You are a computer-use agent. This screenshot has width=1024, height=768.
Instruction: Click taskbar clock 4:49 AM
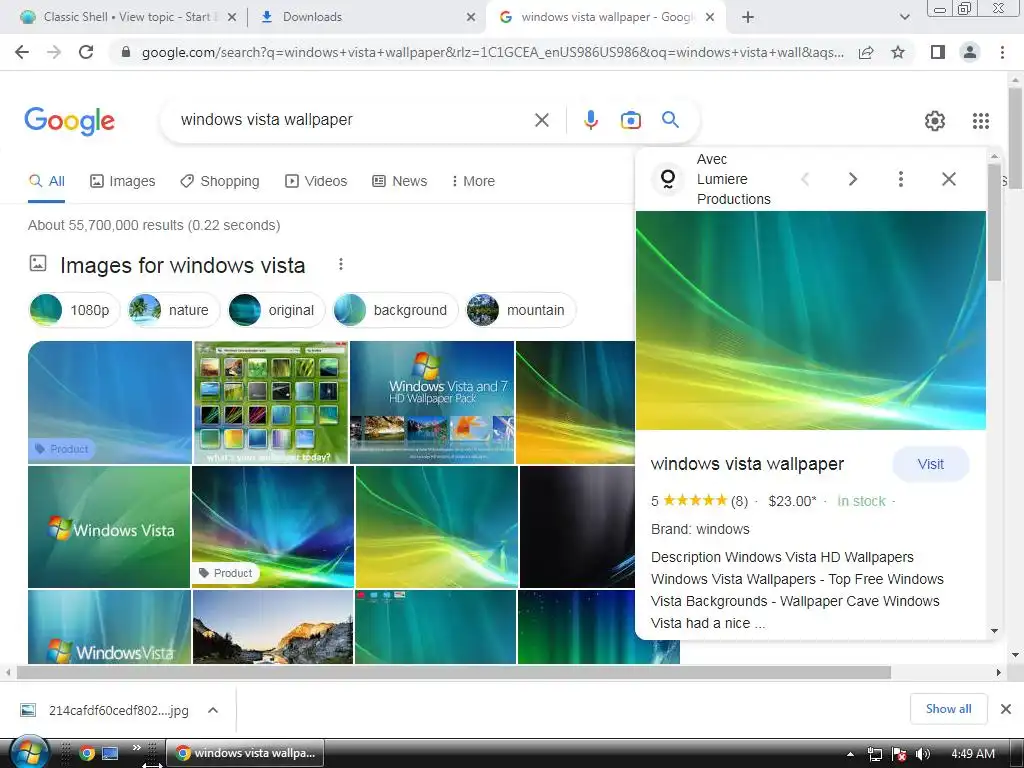coord(972,754)
